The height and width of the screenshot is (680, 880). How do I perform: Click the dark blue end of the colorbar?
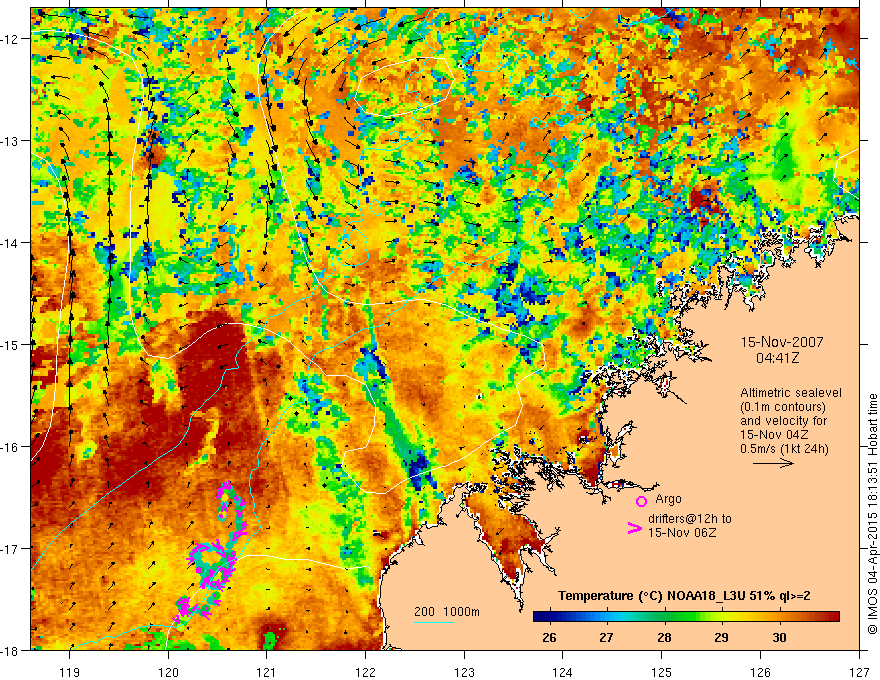[x=540, y=617]
